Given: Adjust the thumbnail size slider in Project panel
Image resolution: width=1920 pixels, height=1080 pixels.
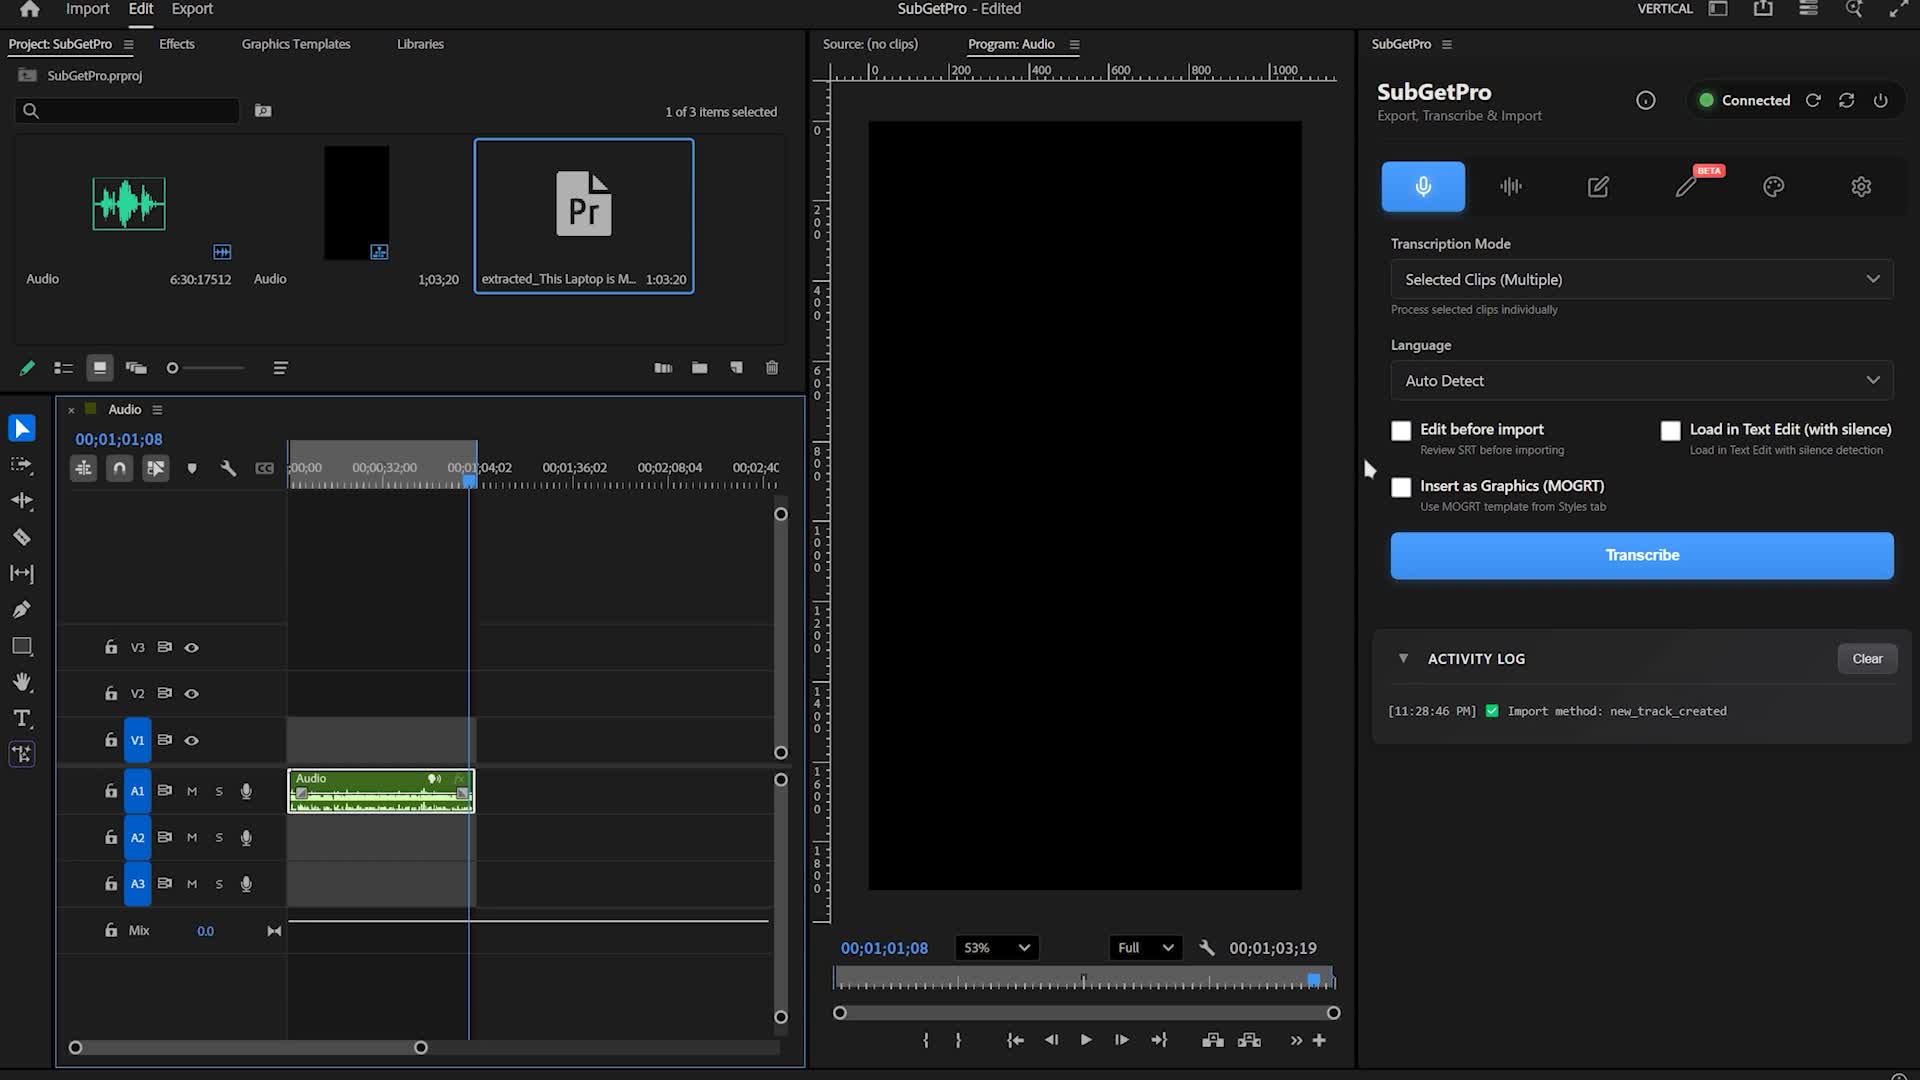Looking at the screenshot, I should (x=174, y=368).
